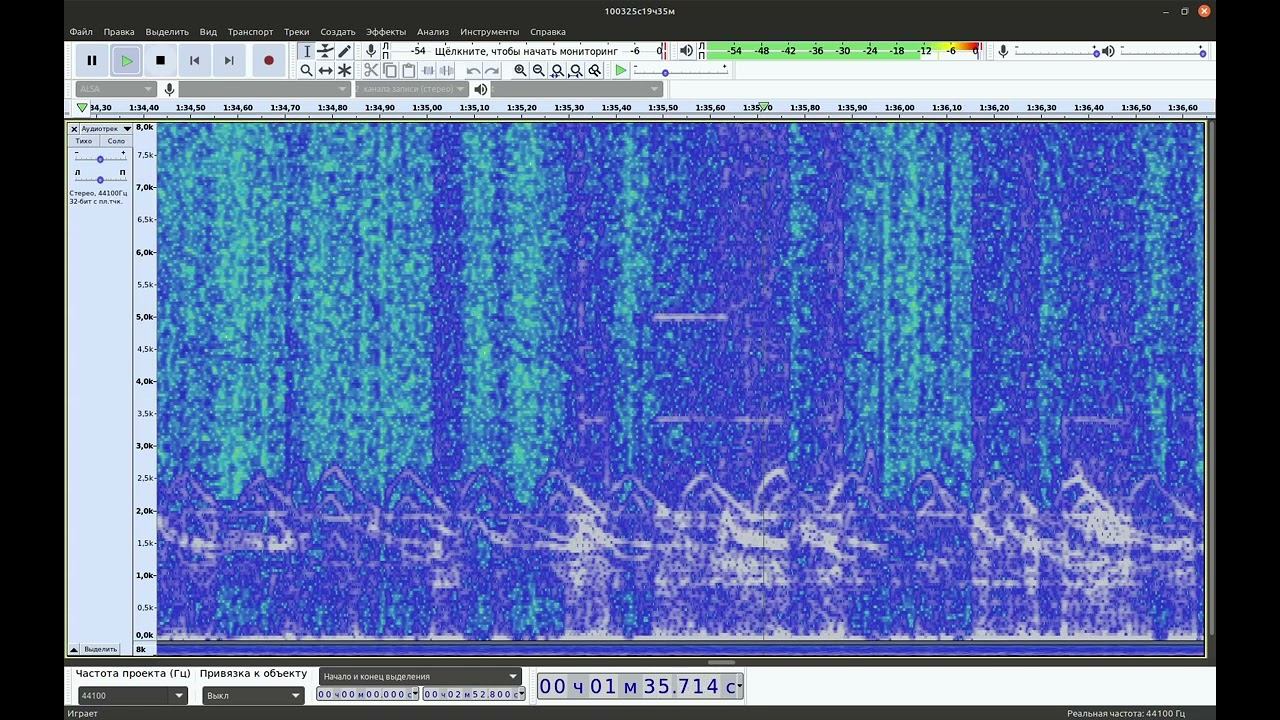This screenshot has height=720, width=1280.
Task: Click the Выделить button under the track
Action: point(100,649)
